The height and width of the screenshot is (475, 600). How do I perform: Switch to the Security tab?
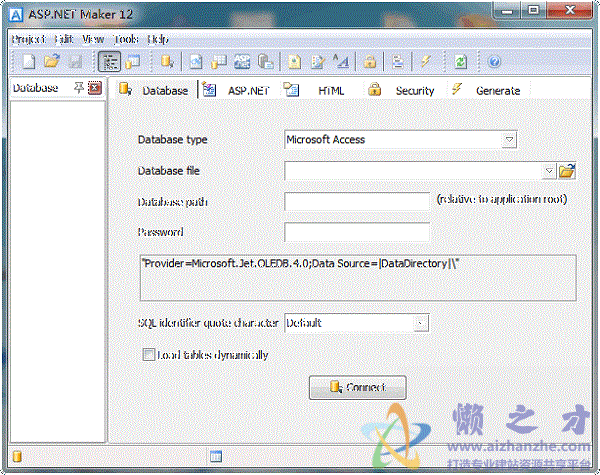[x=402, y=90]
